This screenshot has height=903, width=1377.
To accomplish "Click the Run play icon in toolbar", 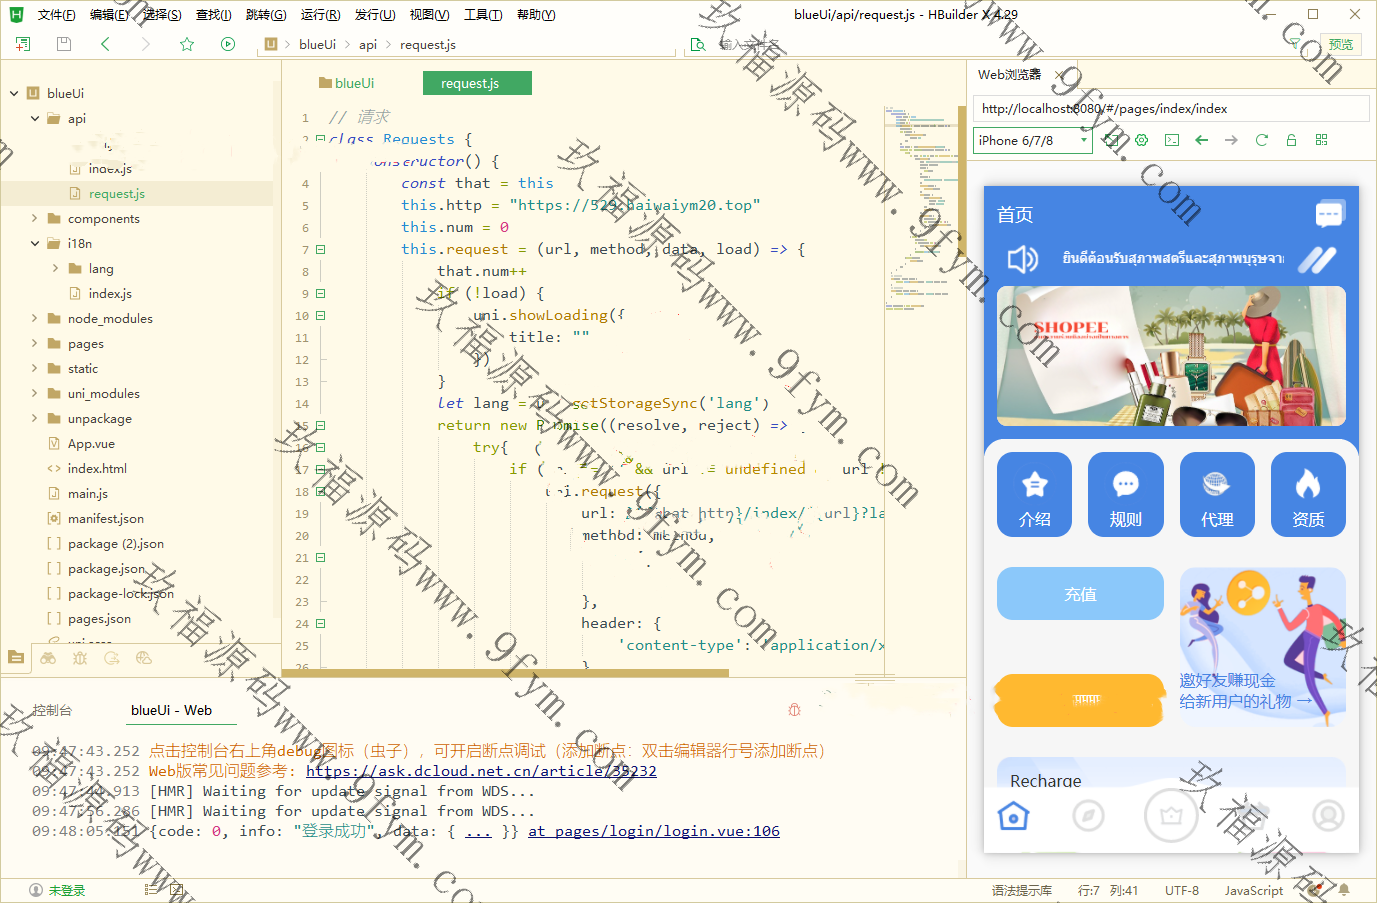I will tap(228, 44).
